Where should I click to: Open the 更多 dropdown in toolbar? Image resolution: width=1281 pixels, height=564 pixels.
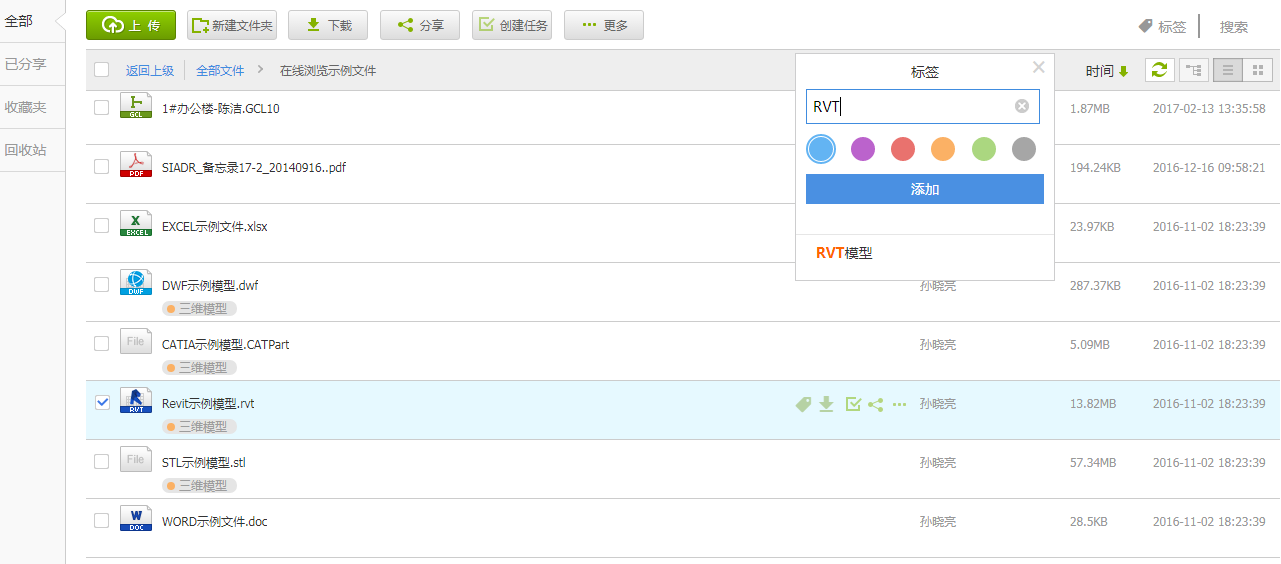point(604,25)
